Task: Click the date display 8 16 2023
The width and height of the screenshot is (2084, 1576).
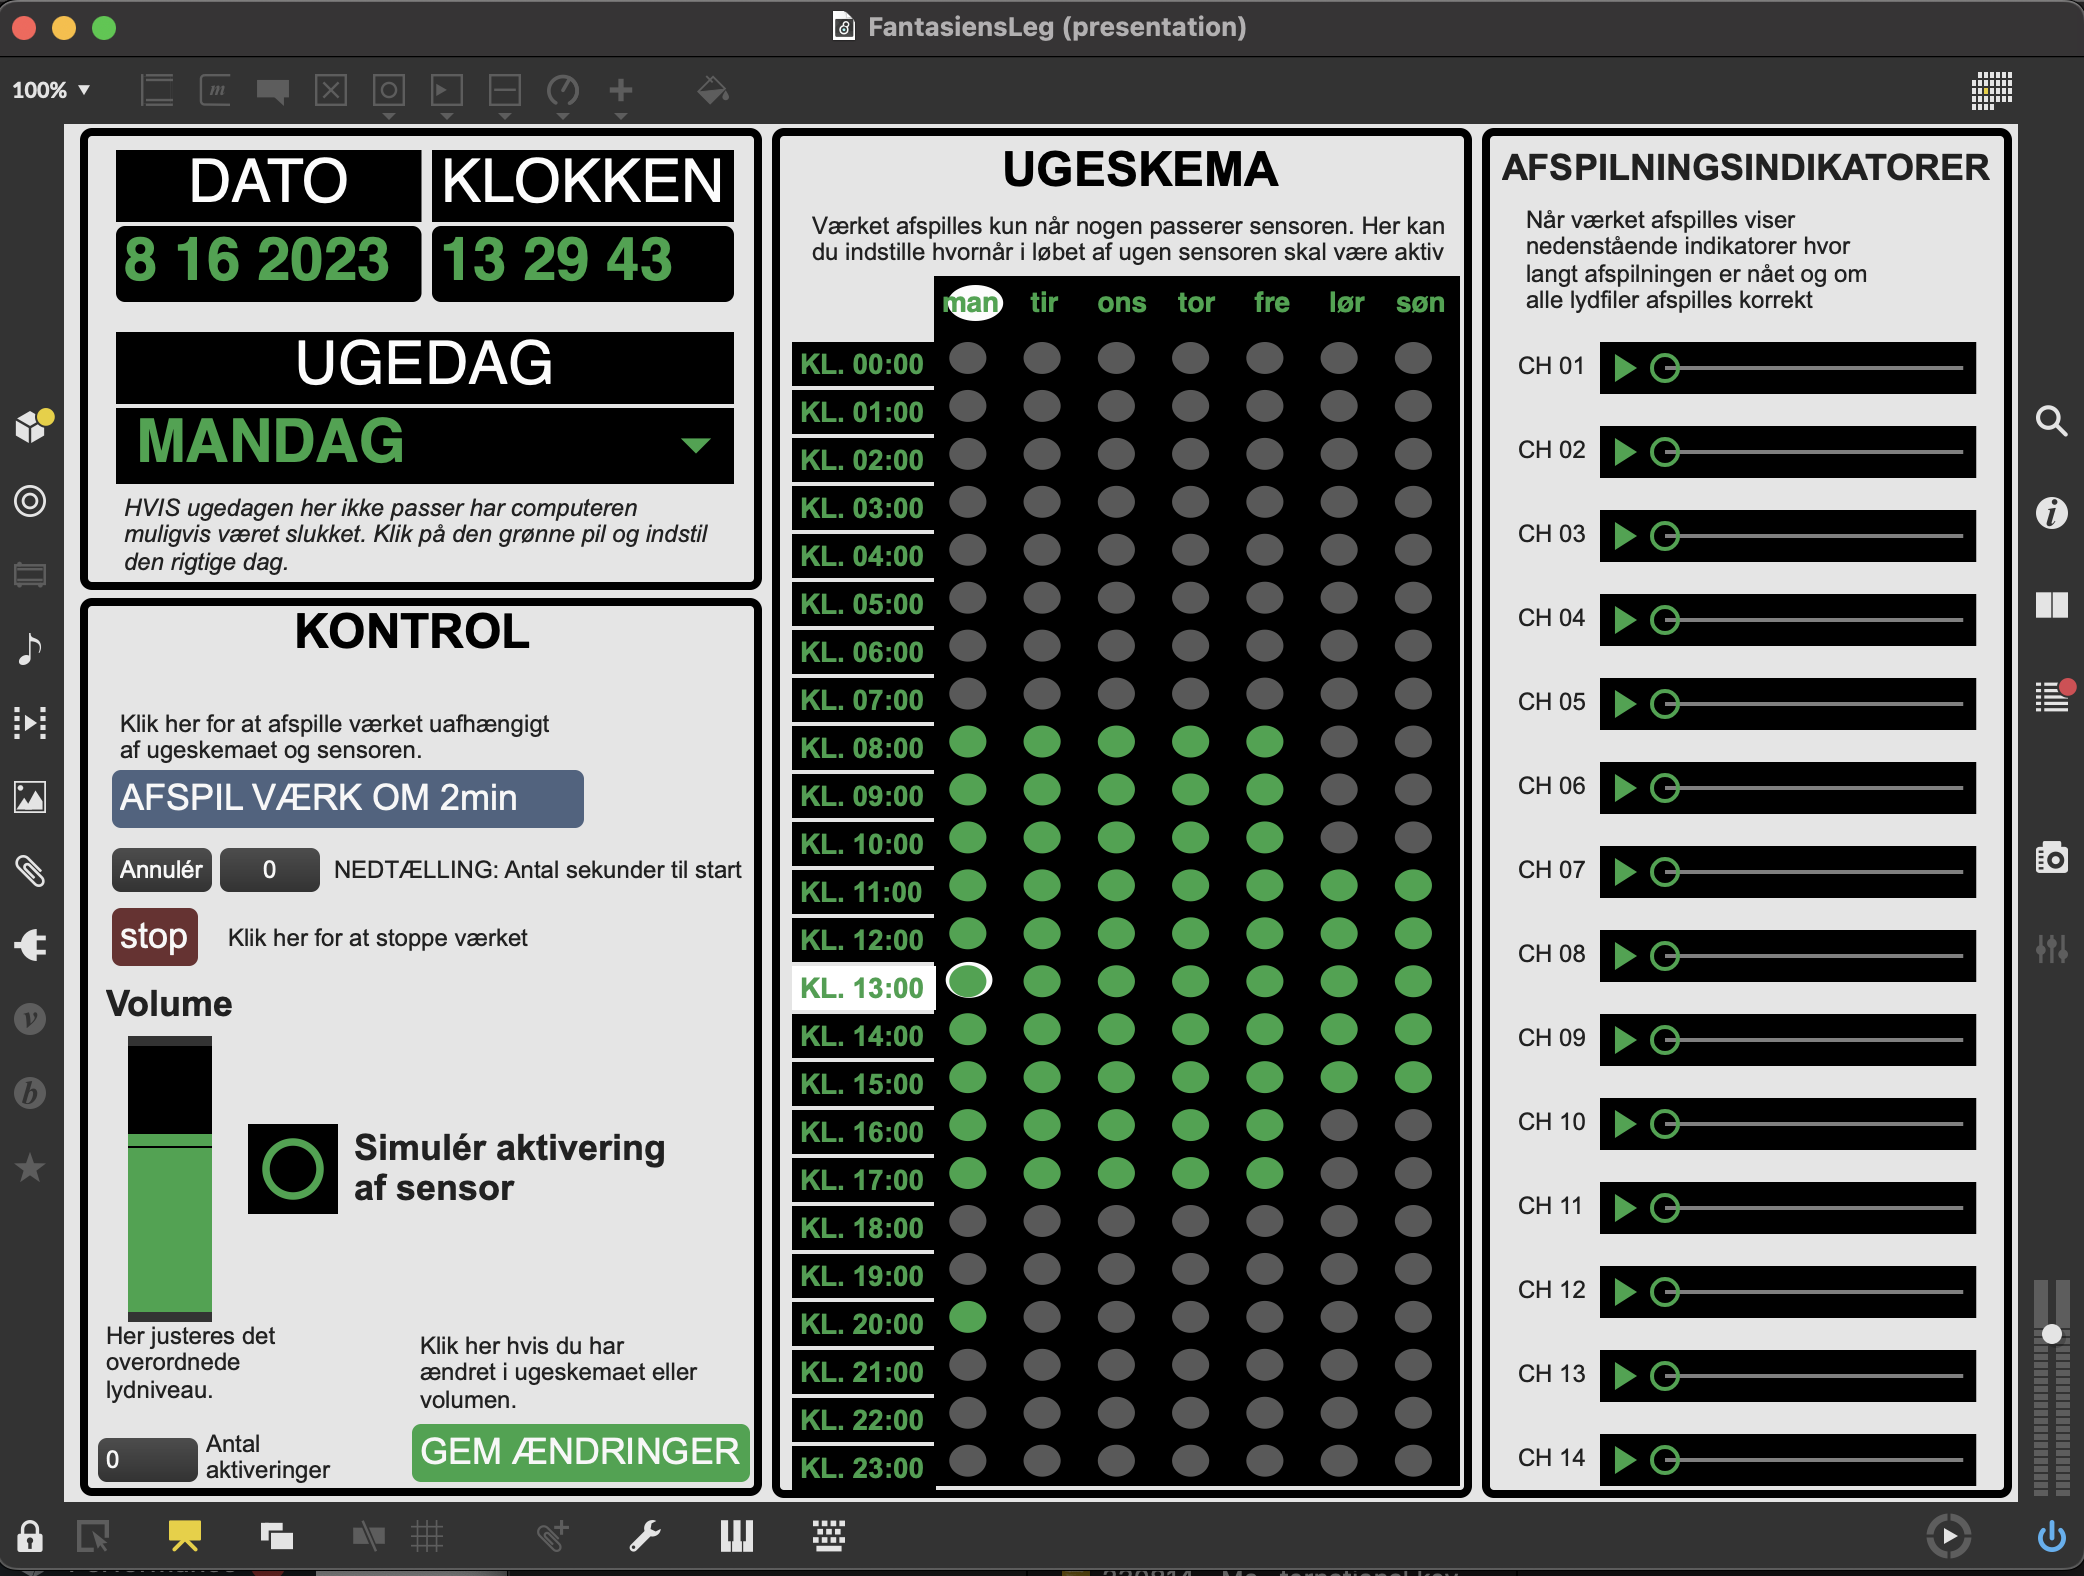Action: tap(268, 262)
